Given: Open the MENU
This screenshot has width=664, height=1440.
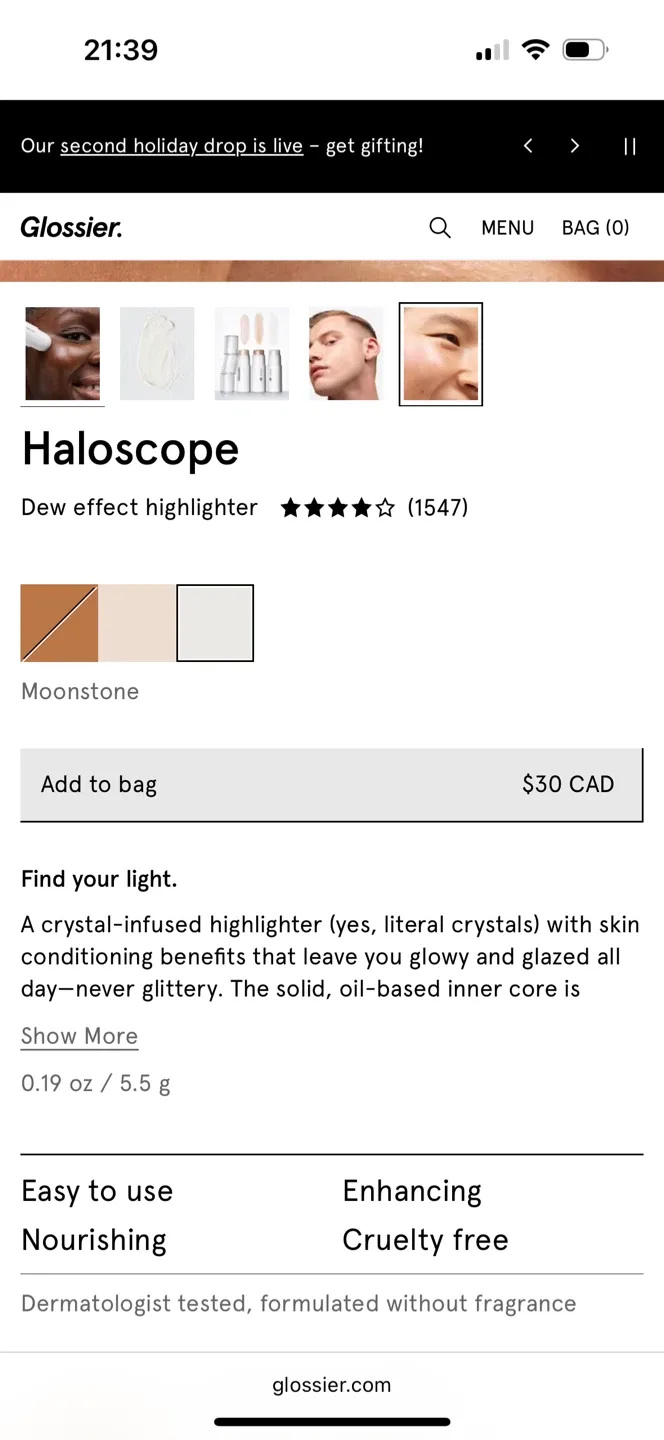Looking at the screenshot, I should tap(507, 228).
